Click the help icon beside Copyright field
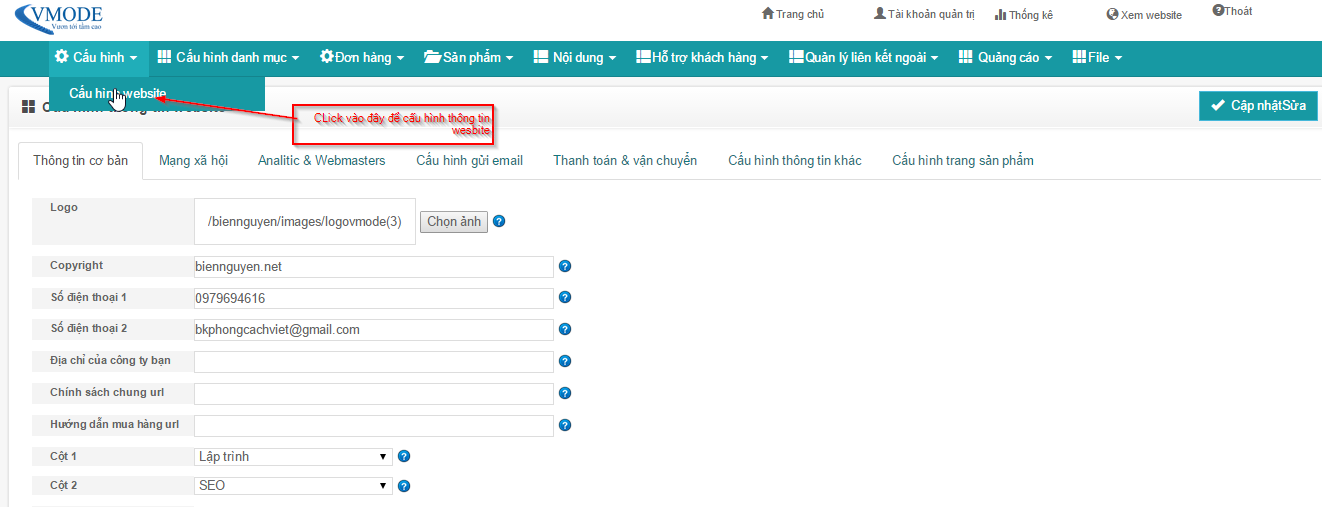 564,266
